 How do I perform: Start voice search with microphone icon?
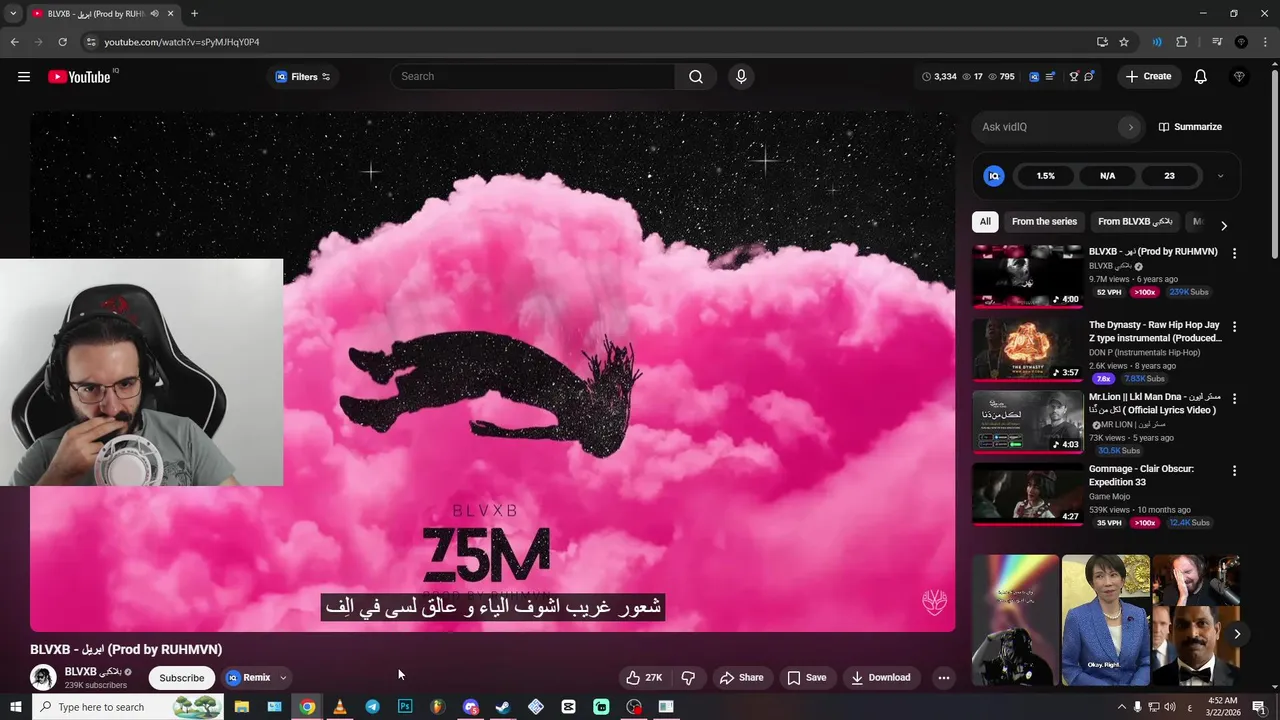[x=741, y=77]
